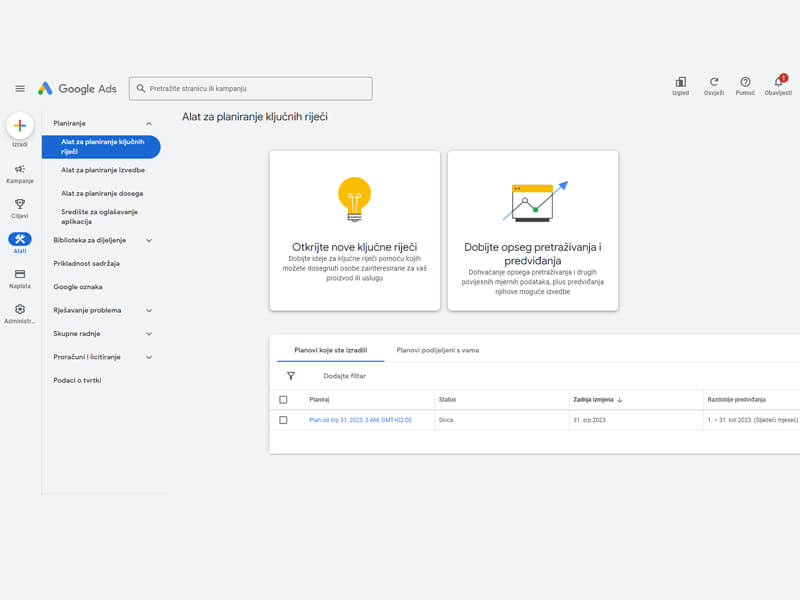Select the Alati tools icon
Viewport: 800px width, 600px height.
pyautogui.click(x=20, y=239)
